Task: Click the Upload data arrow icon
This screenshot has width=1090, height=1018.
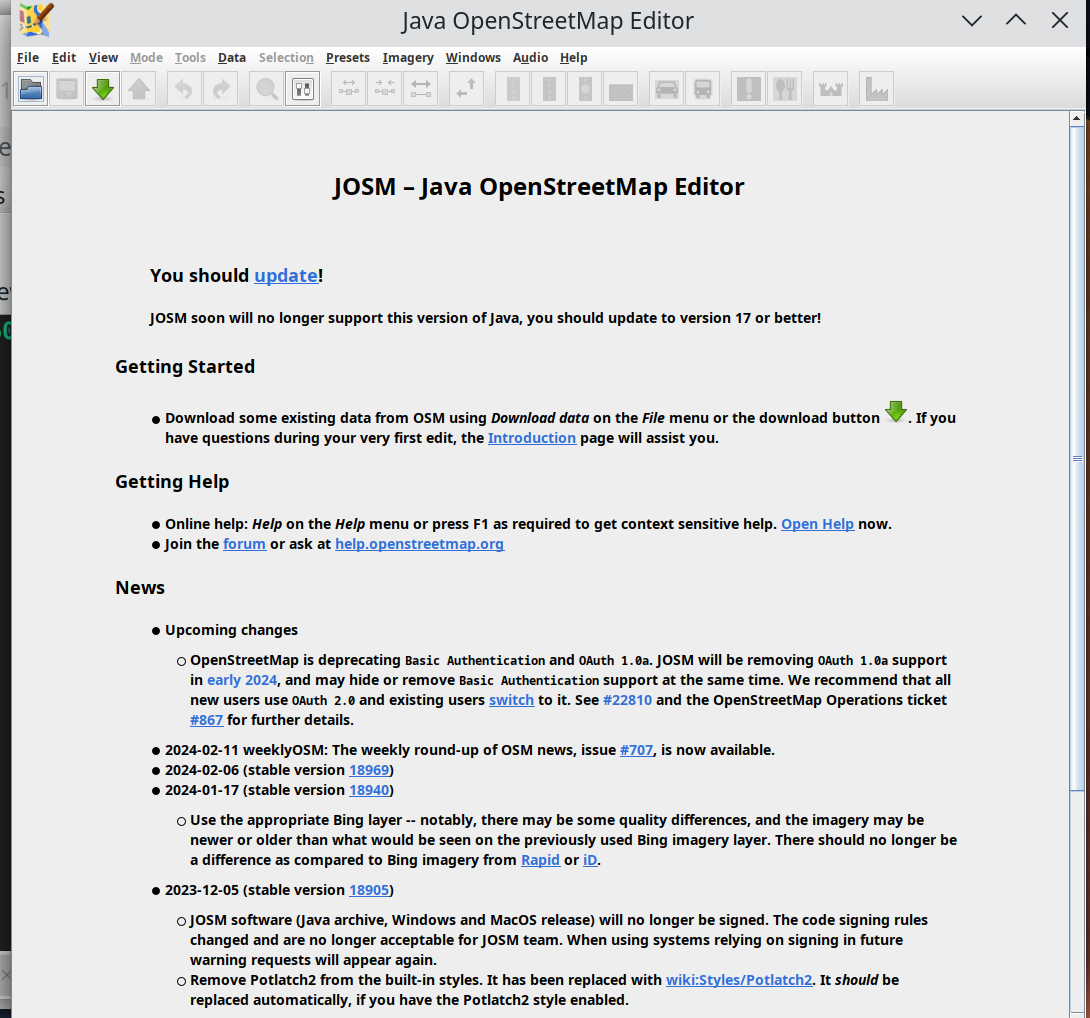Action: click(139, 89)
